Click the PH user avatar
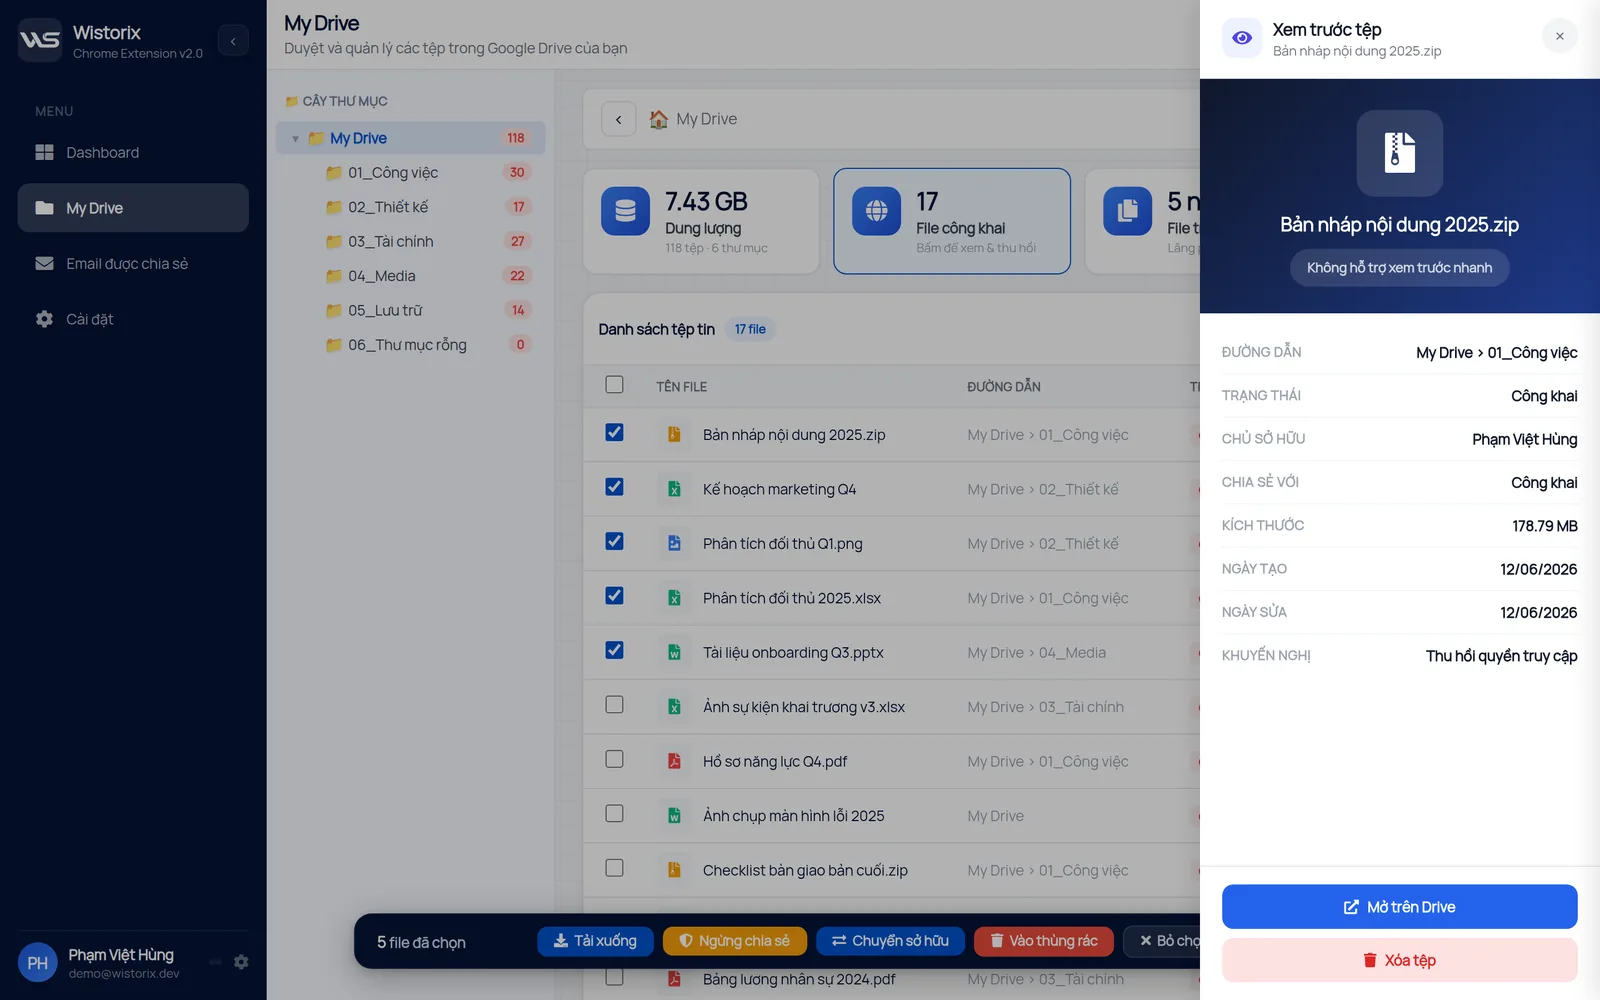1600x1000 pixels. [38, 963]
